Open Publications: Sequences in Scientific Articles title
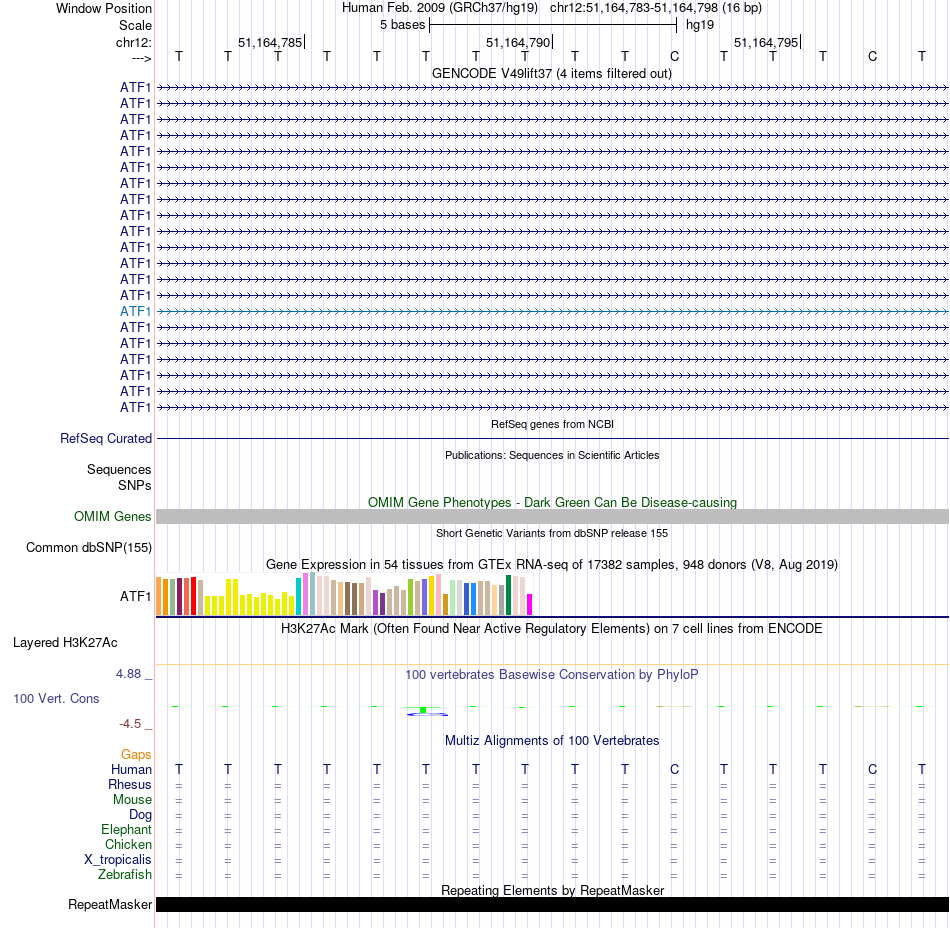The width and height of the screenshot is (950, 928). tap(552, 455)
